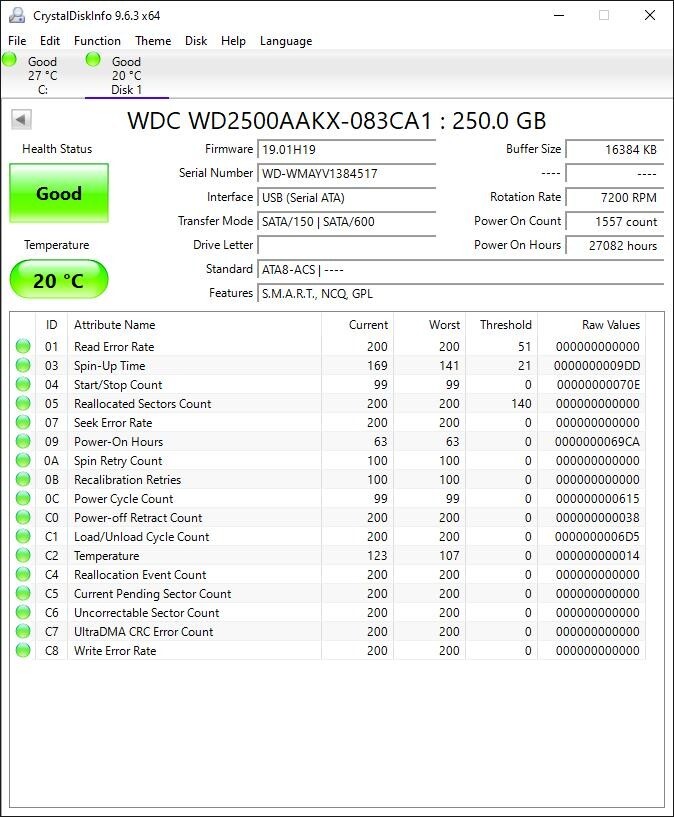
Task: Click the Rotation Rate value 7200 RPM
Action: (615, 197)
